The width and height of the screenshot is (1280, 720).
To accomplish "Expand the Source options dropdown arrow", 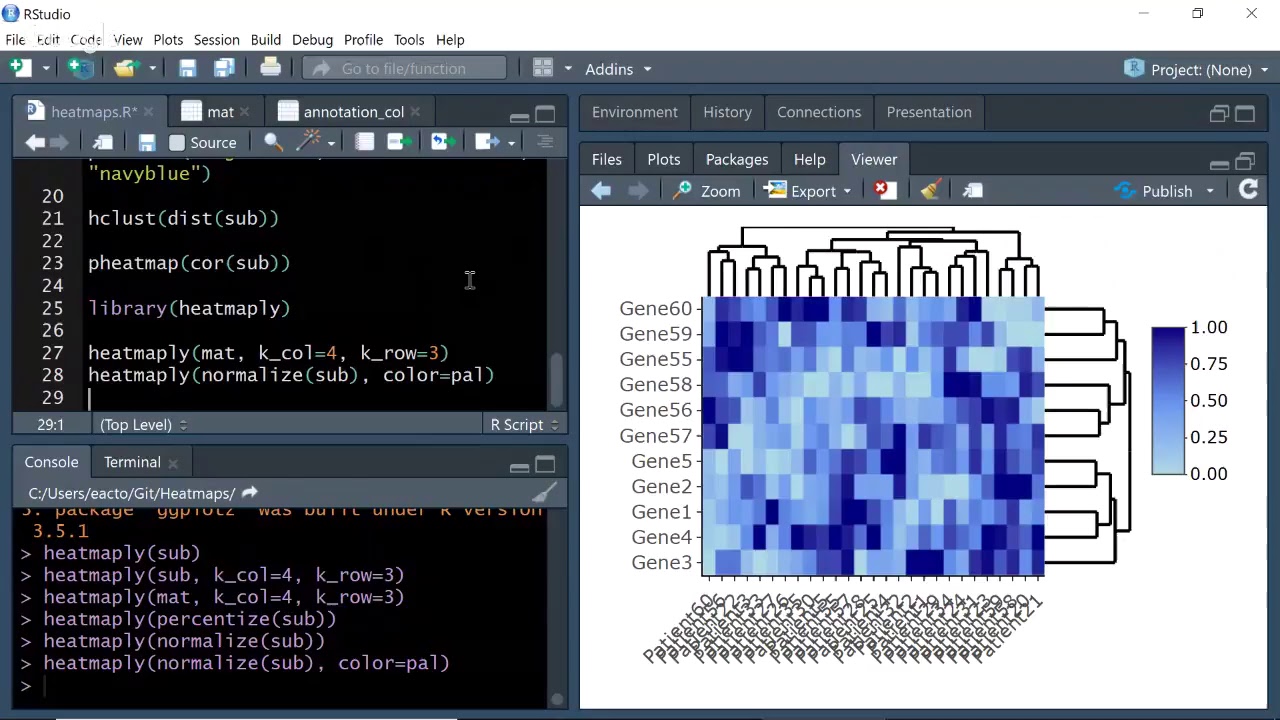I will pyautogui.click(x=511, y=143).
